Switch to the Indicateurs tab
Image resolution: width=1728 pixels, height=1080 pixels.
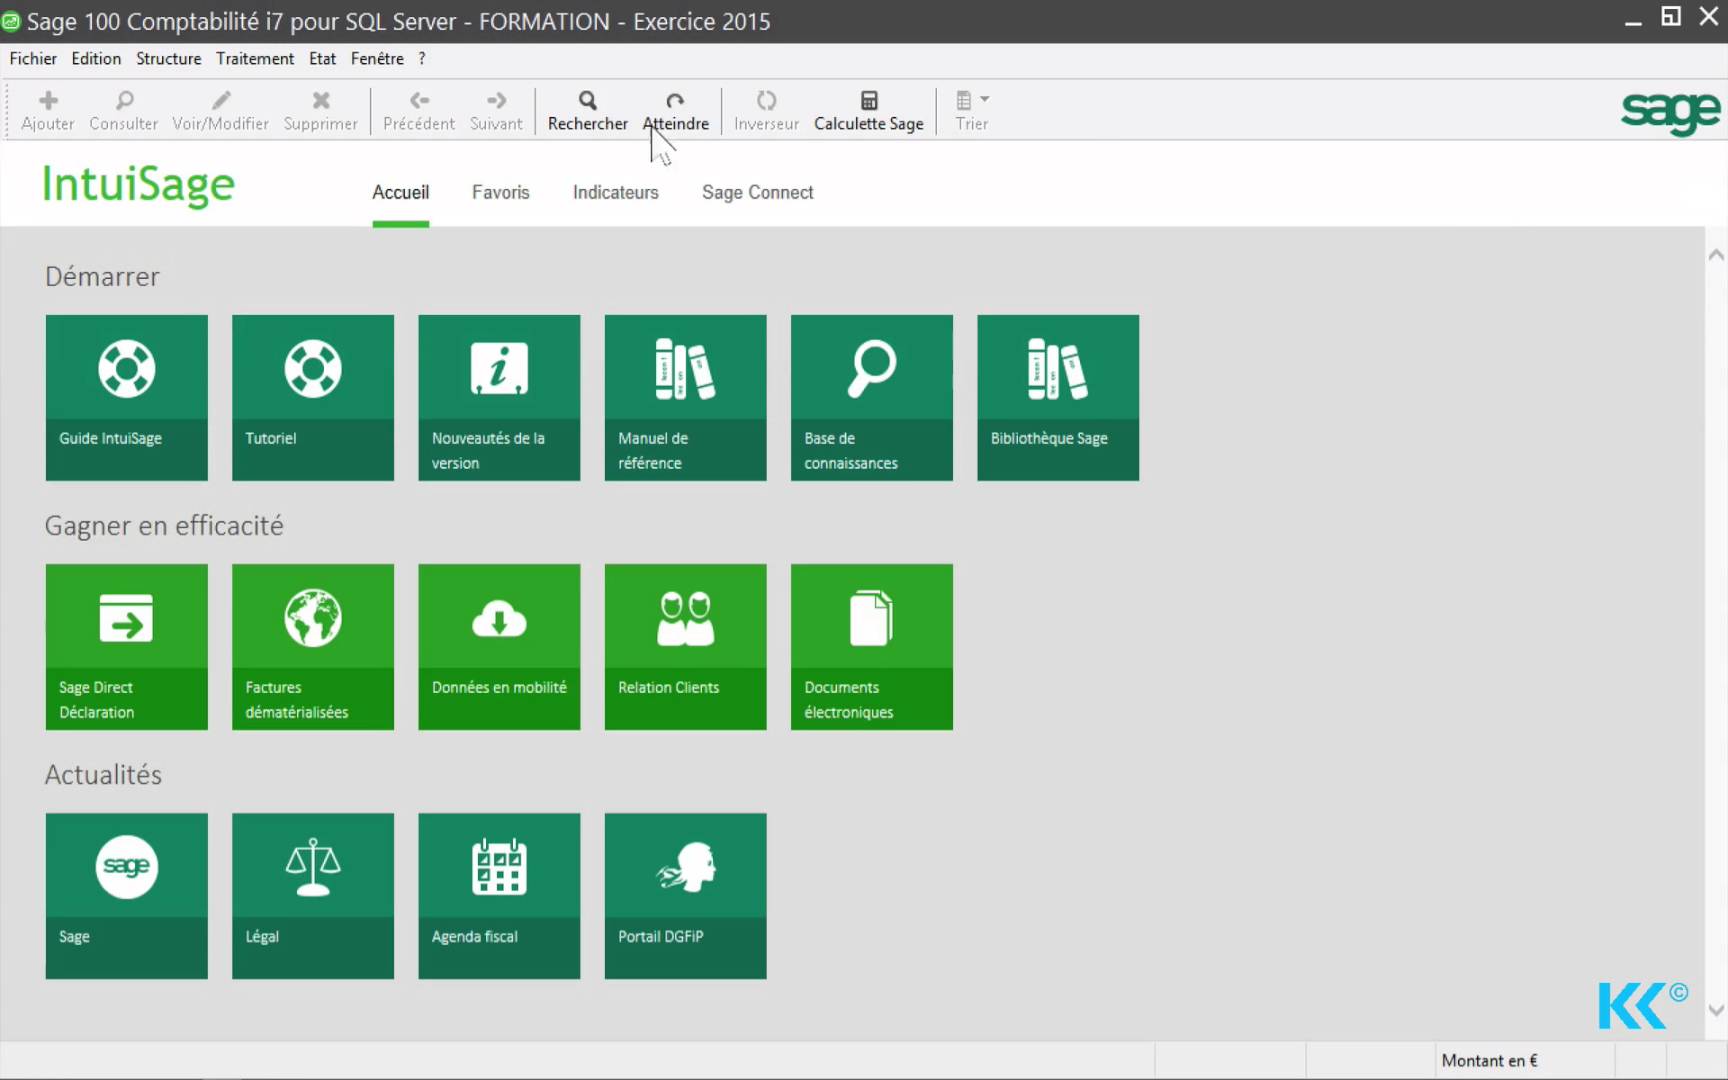coord(616,192)
